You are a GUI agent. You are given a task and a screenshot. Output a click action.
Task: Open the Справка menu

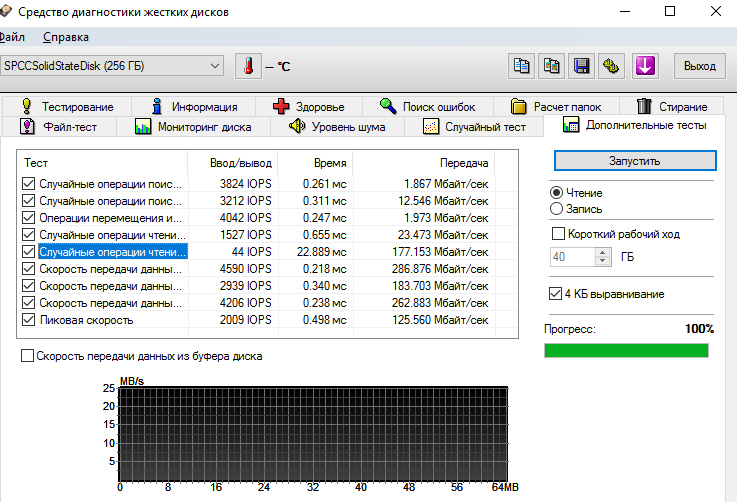pos(65,37)
